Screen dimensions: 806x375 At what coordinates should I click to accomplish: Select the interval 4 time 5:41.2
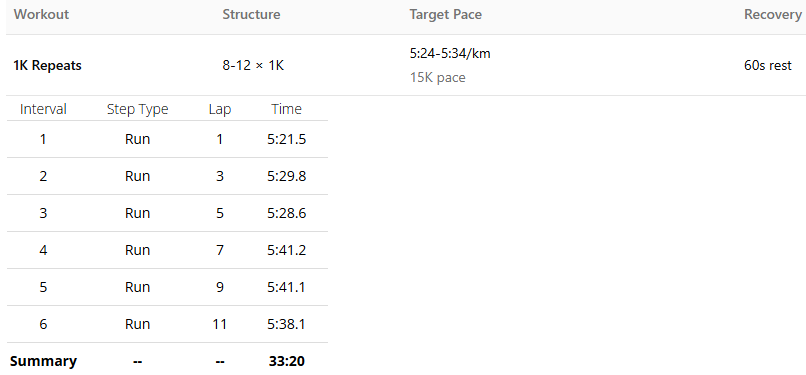tap(287, 250)
